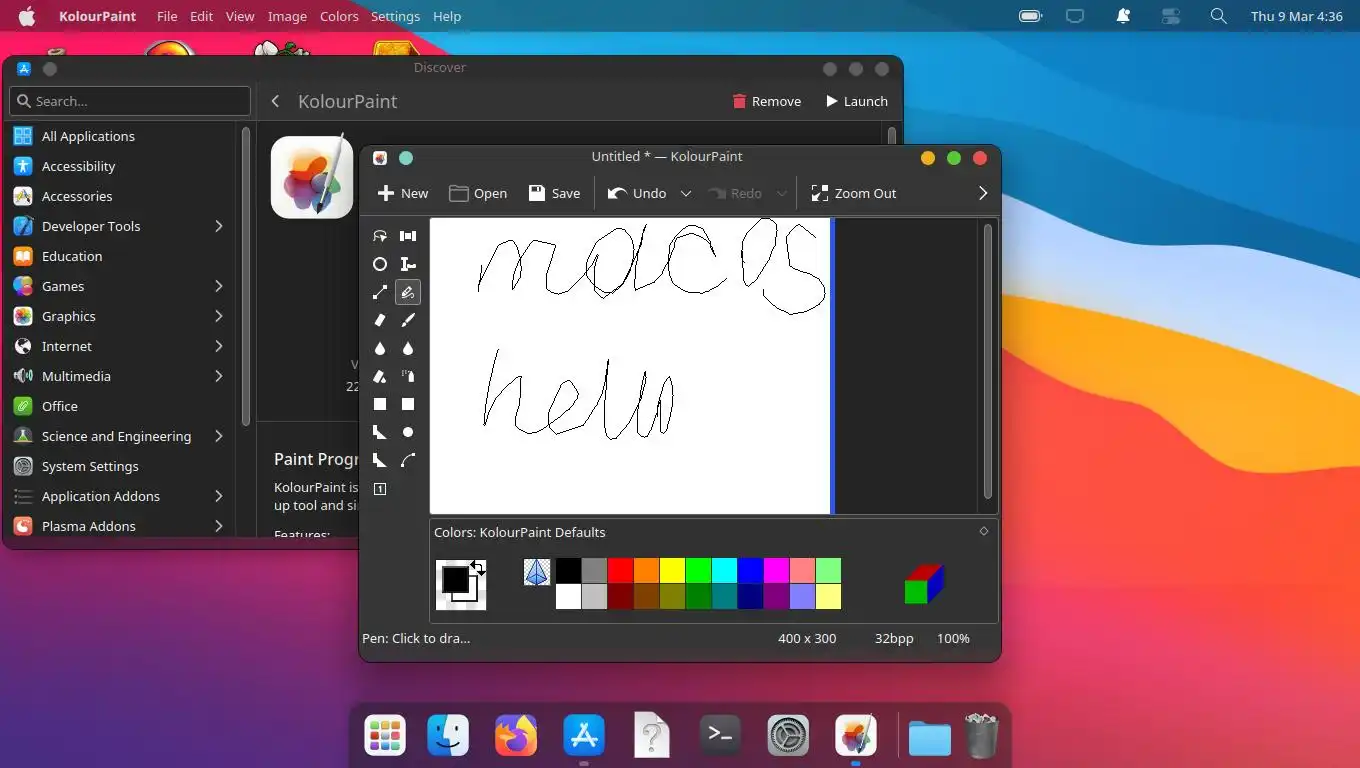The width and height of the screenshot is (1360, 768).
Task: Show more toolbar items chevron in KolourPaint
Action: [983, 193]
